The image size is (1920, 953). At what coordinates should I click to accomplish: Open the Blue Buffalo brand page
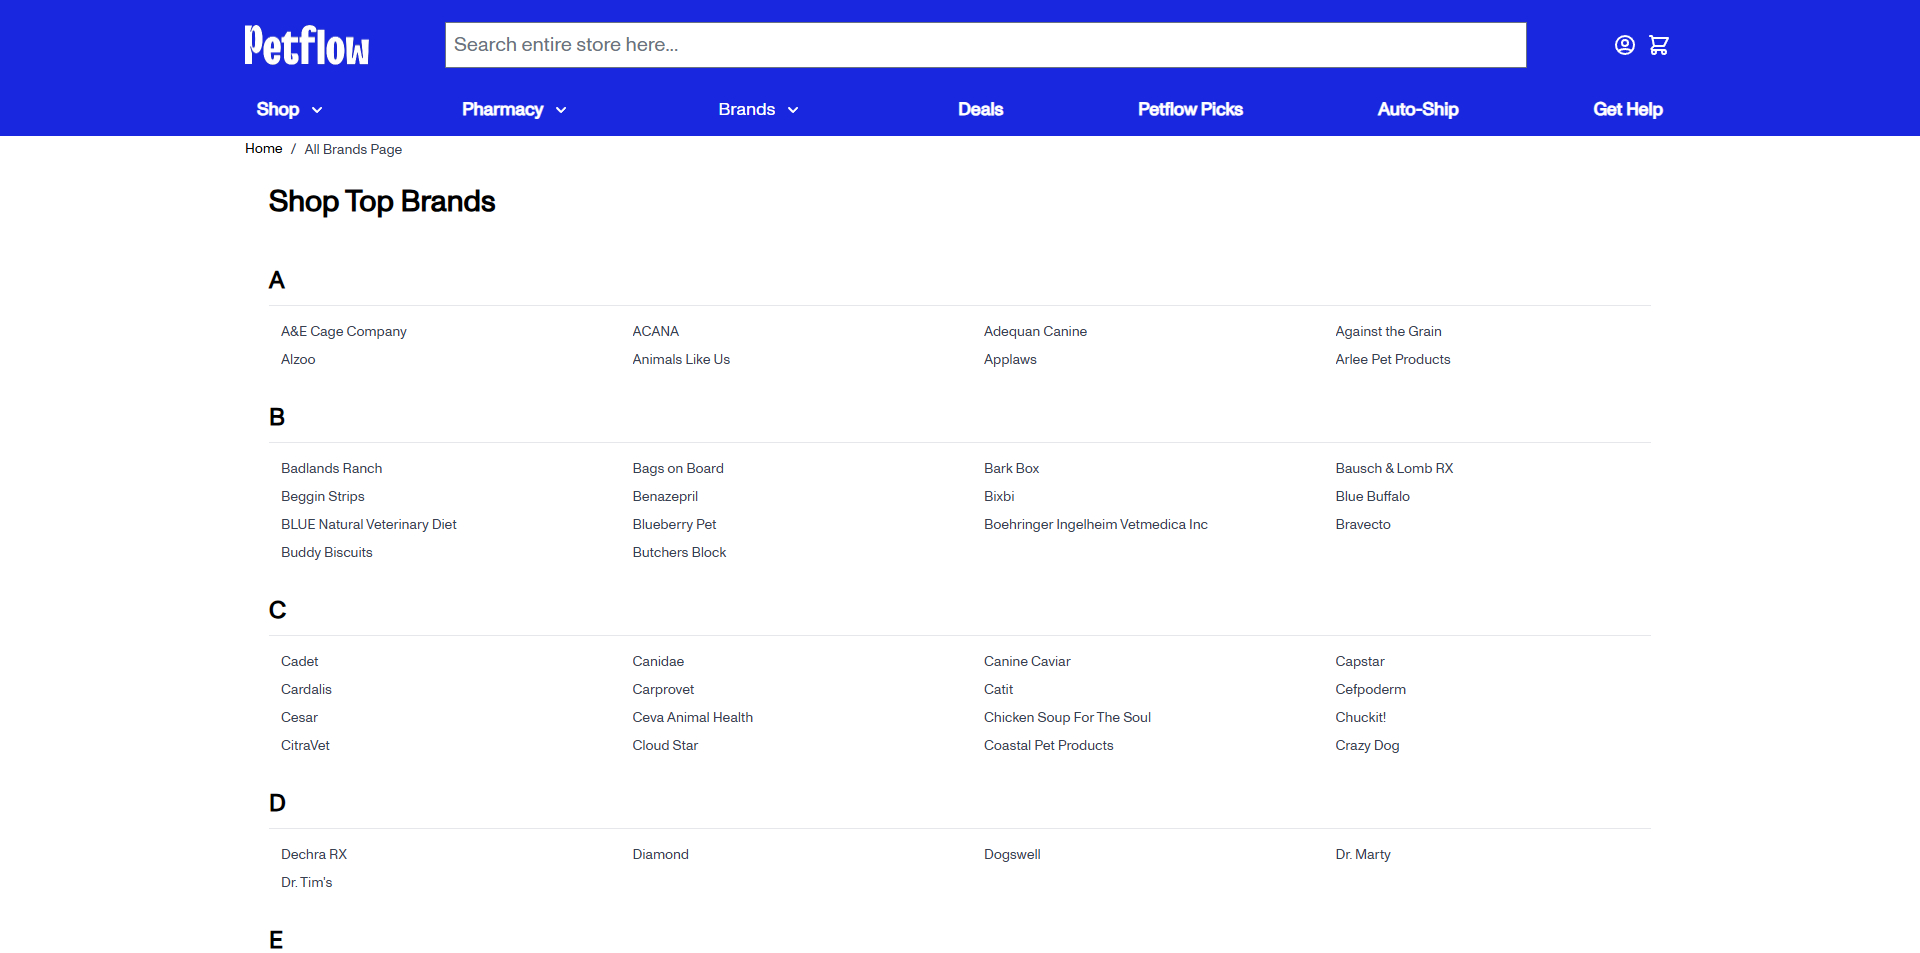1372,497
